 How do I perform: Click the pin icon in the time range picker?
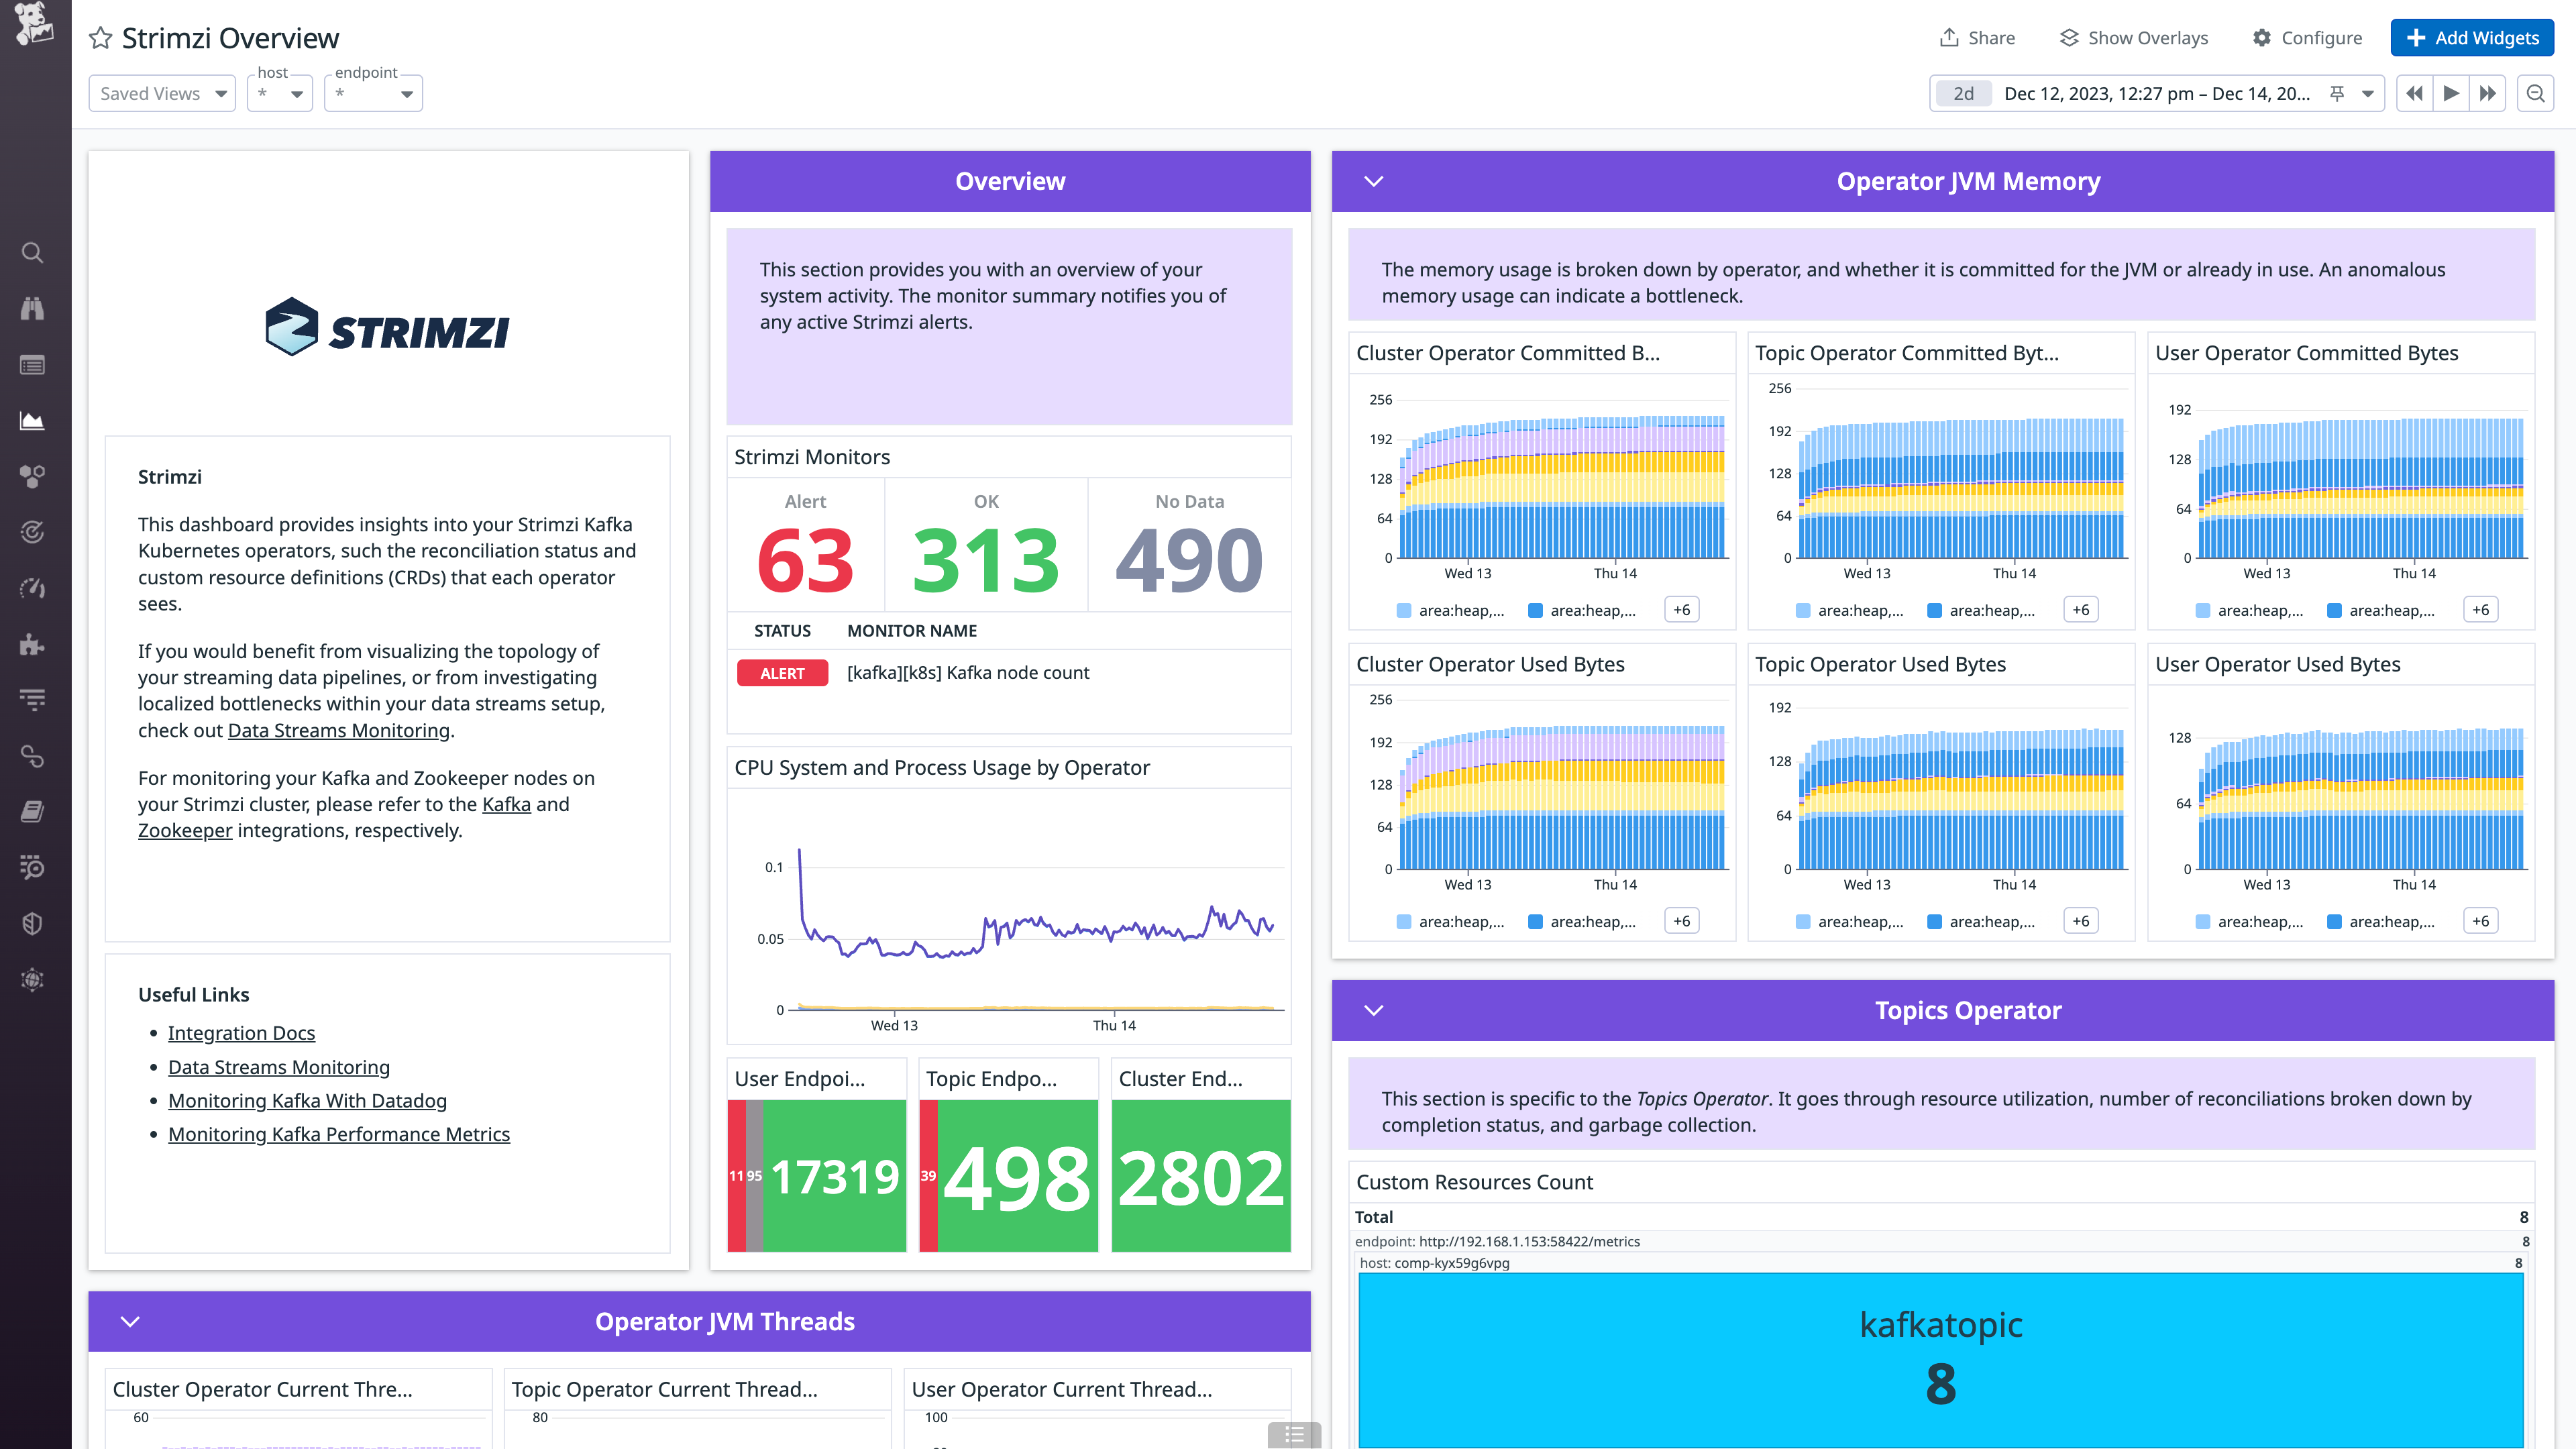click(x=2336, y=93)
